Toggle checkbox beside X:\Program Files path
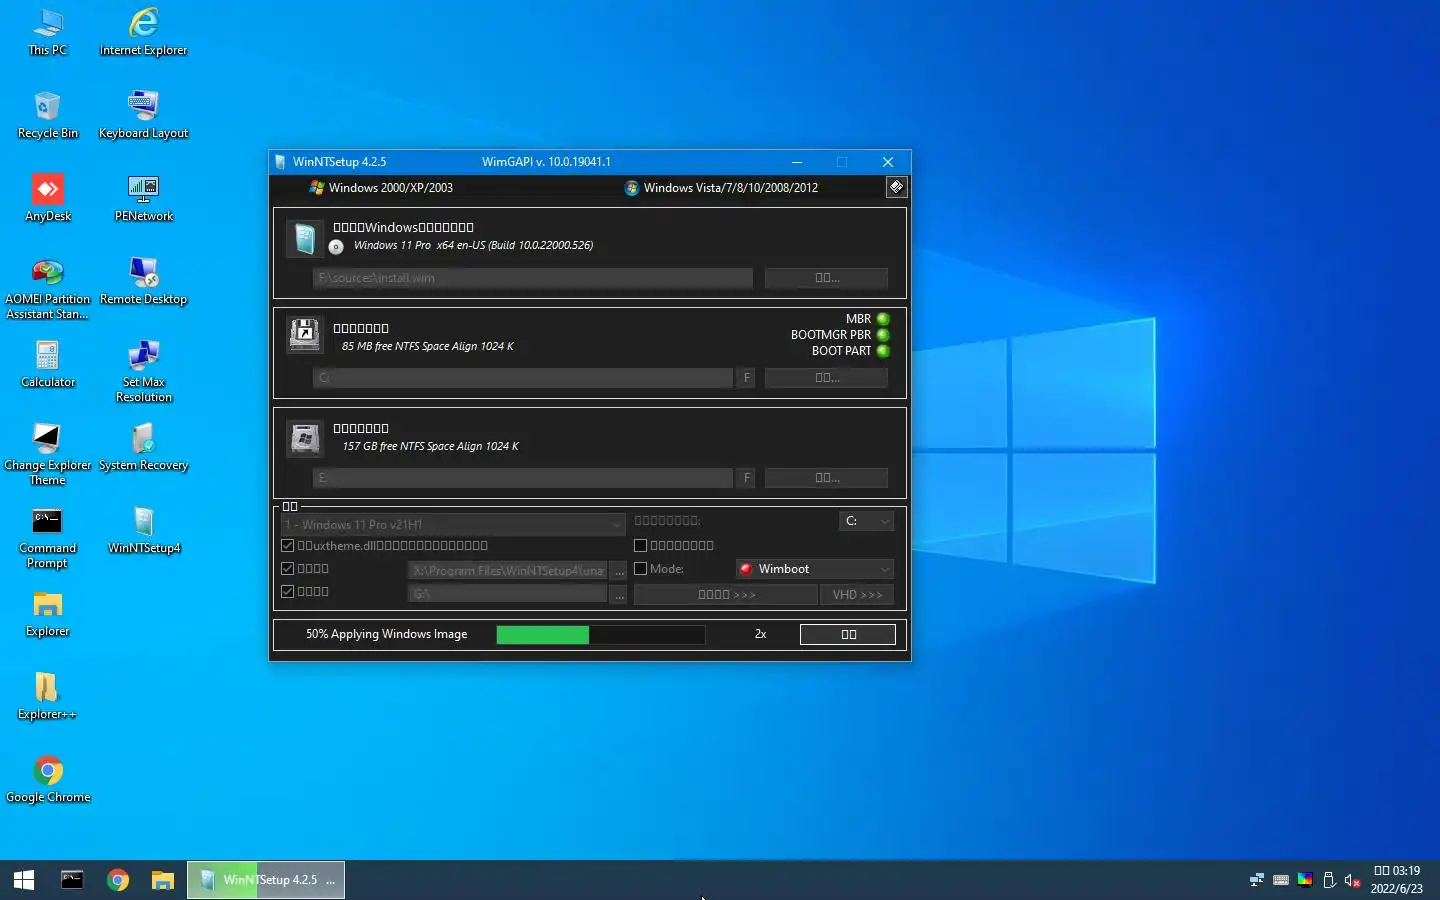This screenshot has width=1440, height=900. (x=288, y=569)
